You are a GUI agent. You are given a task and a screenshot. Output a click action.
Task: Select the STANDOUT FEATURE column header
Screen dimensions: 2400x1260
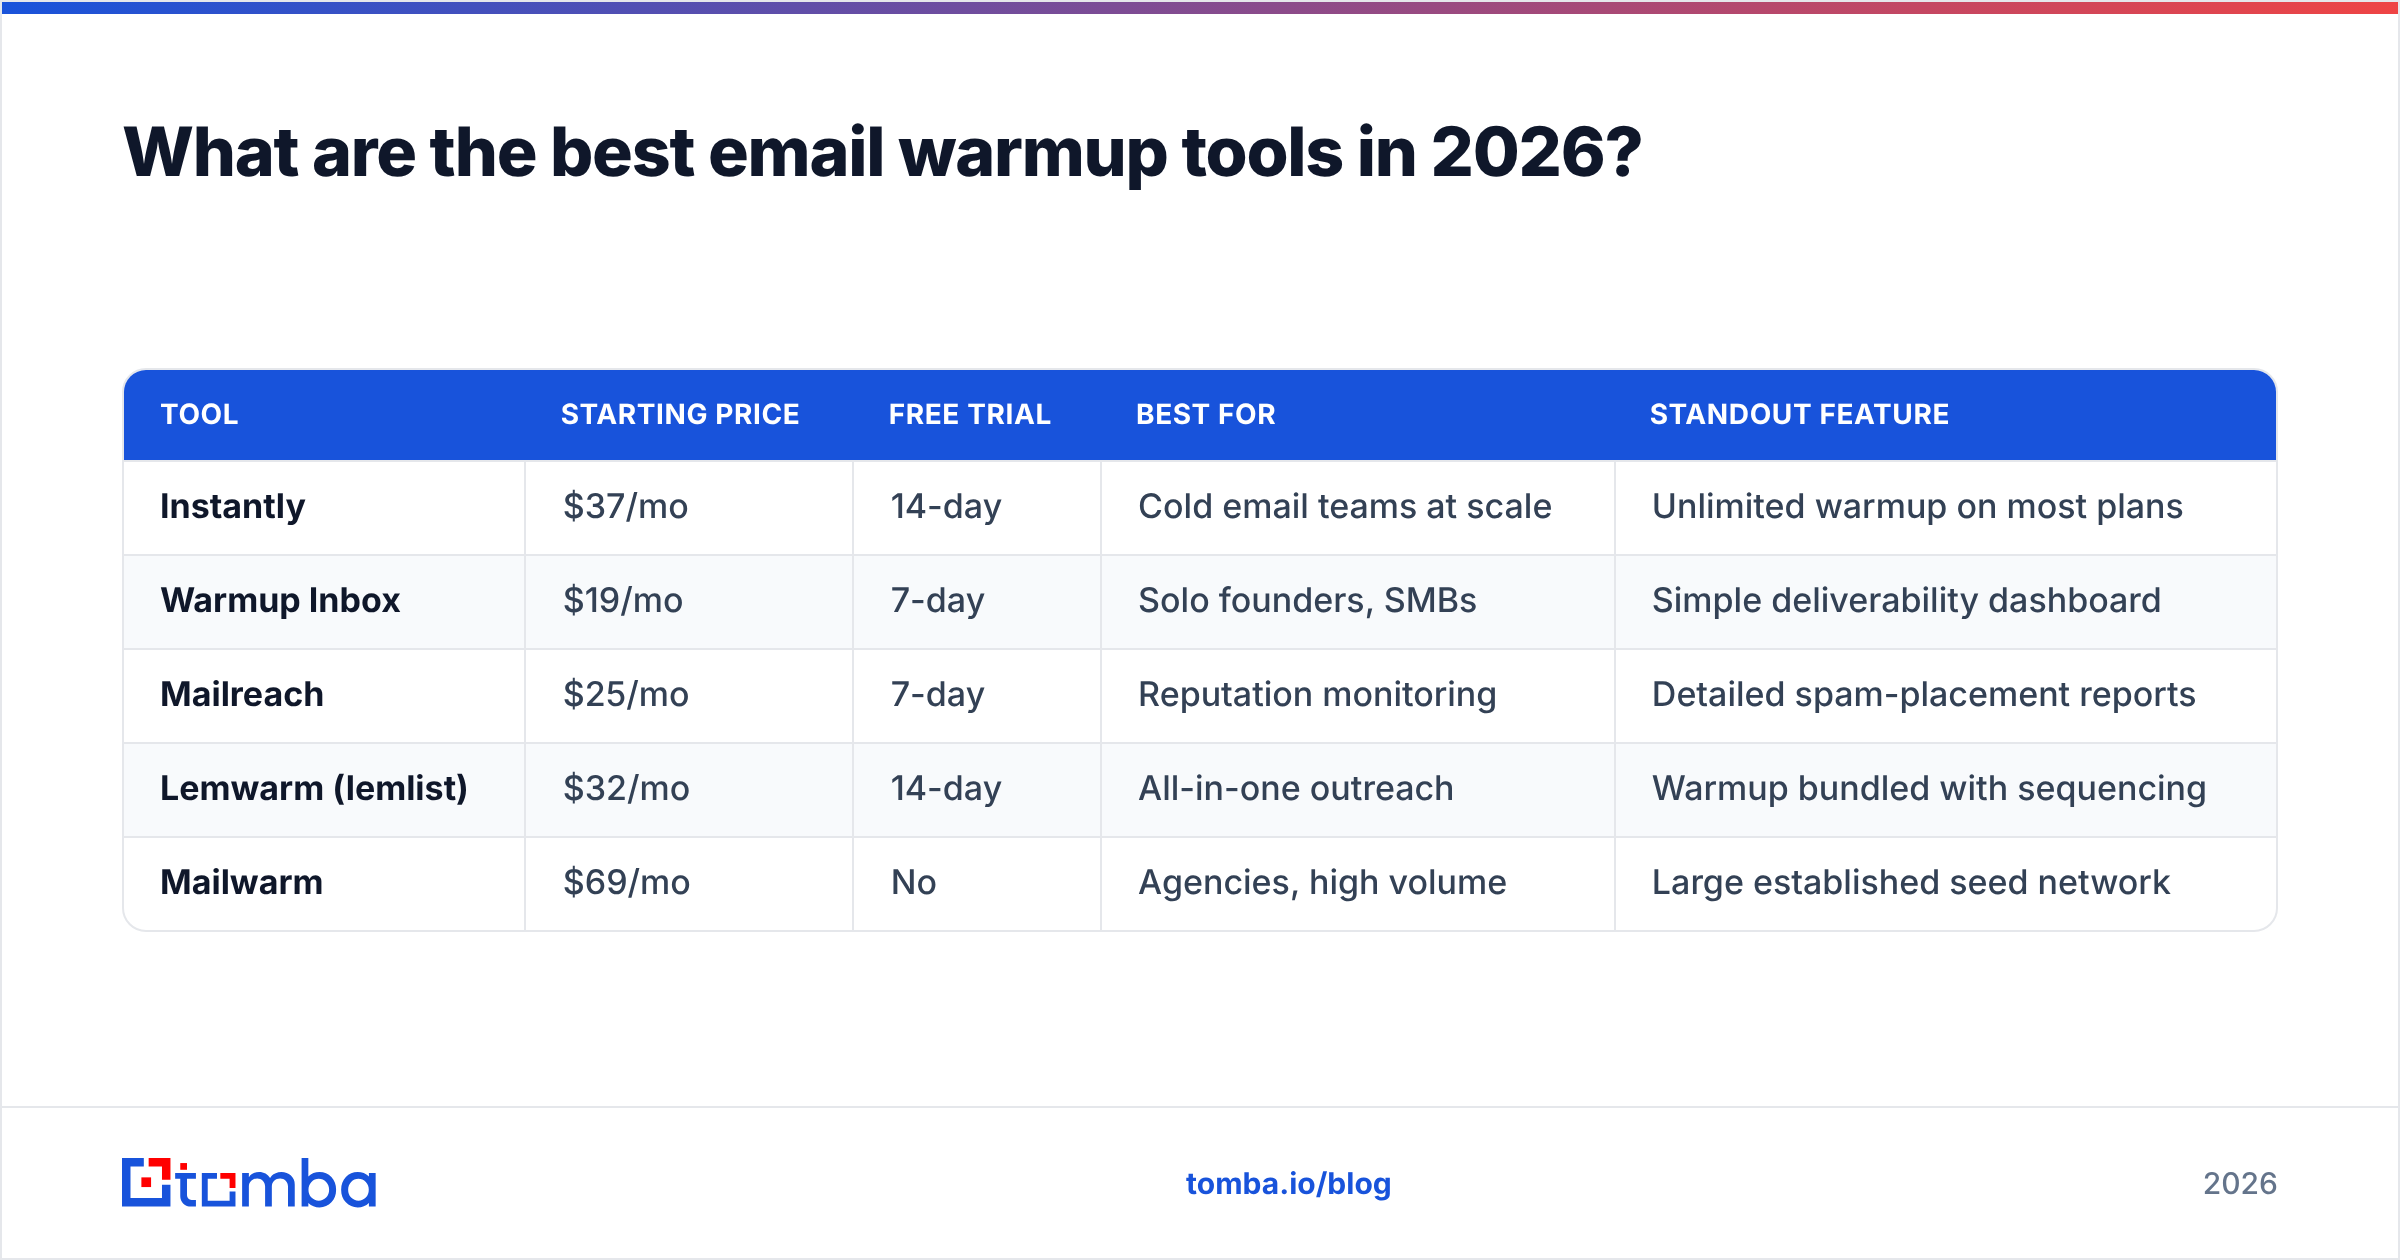(1799, 414)
